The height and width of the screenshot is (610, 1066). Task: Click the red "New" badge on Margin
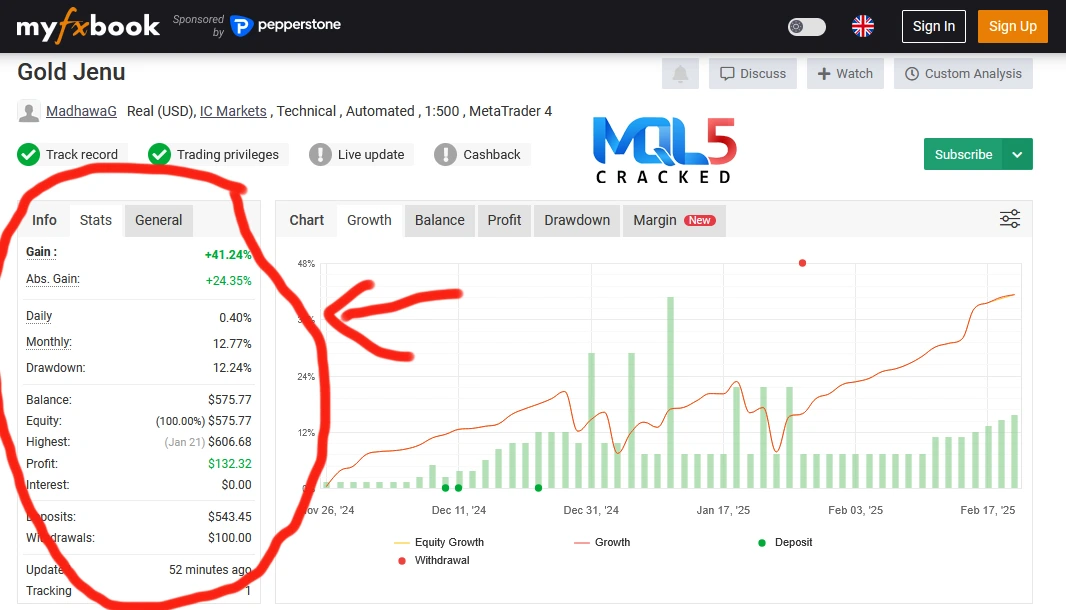pyautogui.click(x=700, y=220)
